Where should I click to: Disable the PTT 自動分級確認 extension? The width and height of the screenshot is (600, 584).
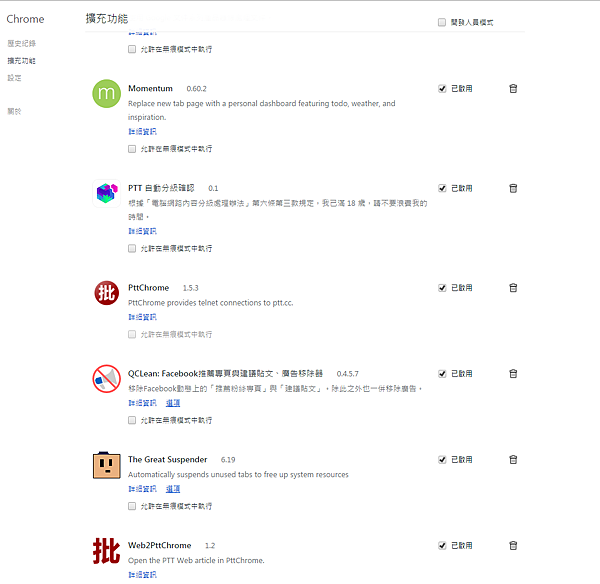point(442,188)
